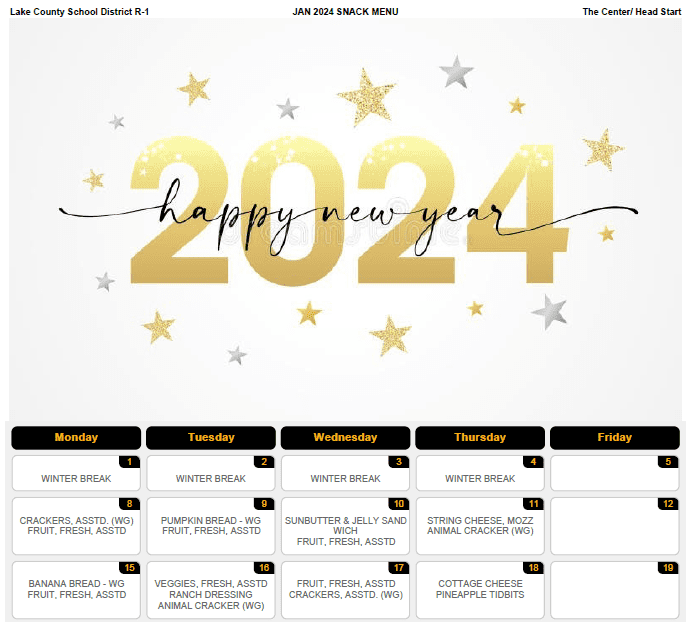This screenshot has width=688, height=622.
Task: Click the day 9 date badge
Action: (x=264, y=504)
